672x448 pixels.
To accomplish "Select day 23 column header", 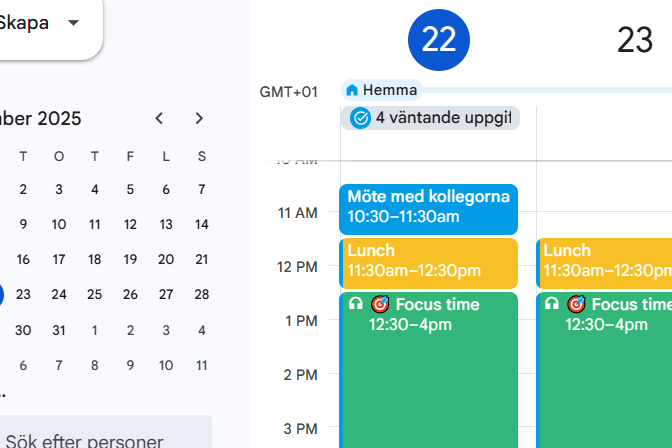I will (634, 40).
